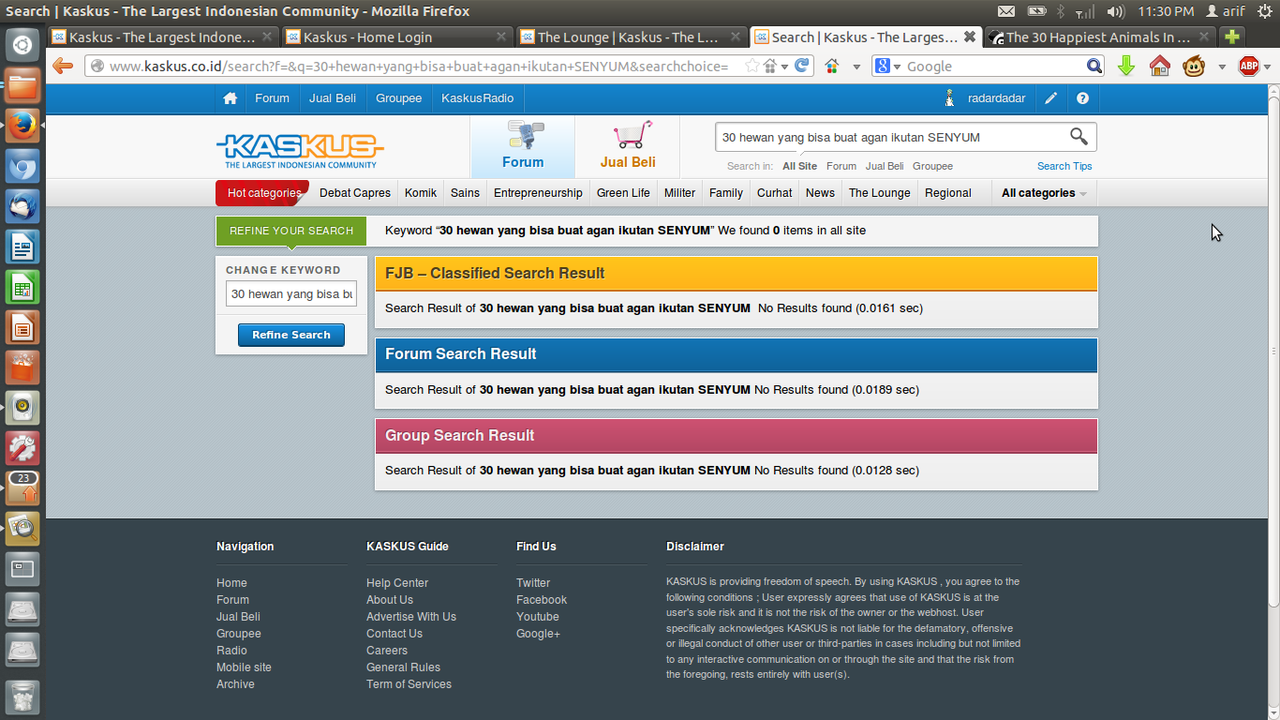
Task: Close the active Search | Kaskus tab
Action: coord(969,37)
